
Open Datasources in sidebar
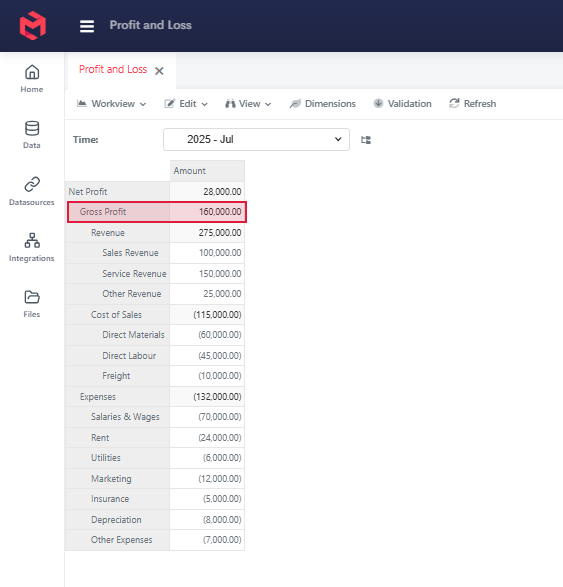pyautogui.click(x=32, y=191)
